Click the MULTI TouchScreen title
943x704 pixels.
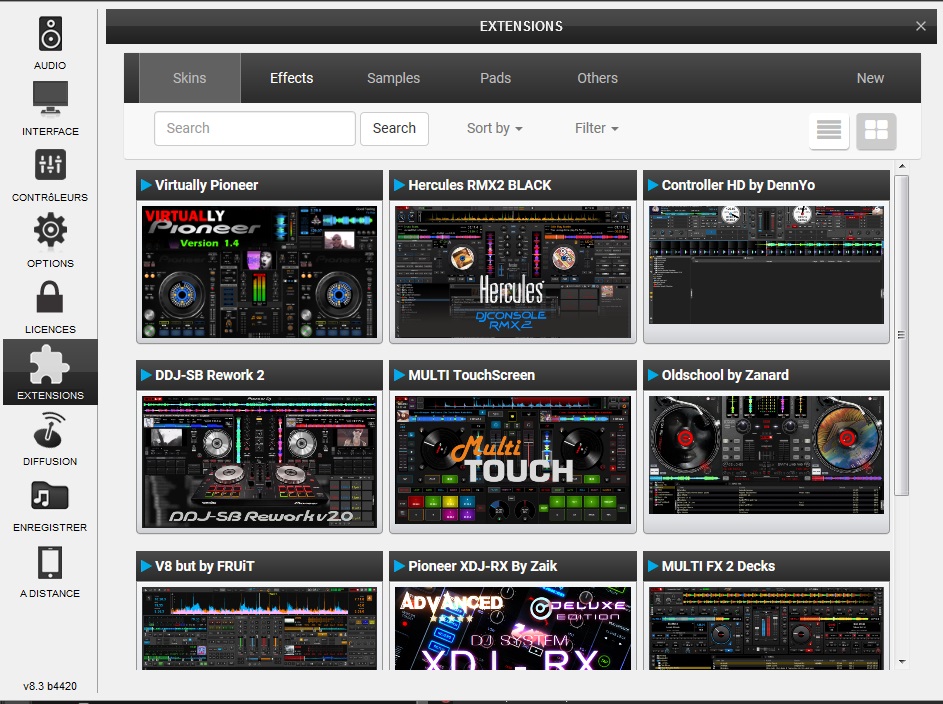(x=472, y=375)
